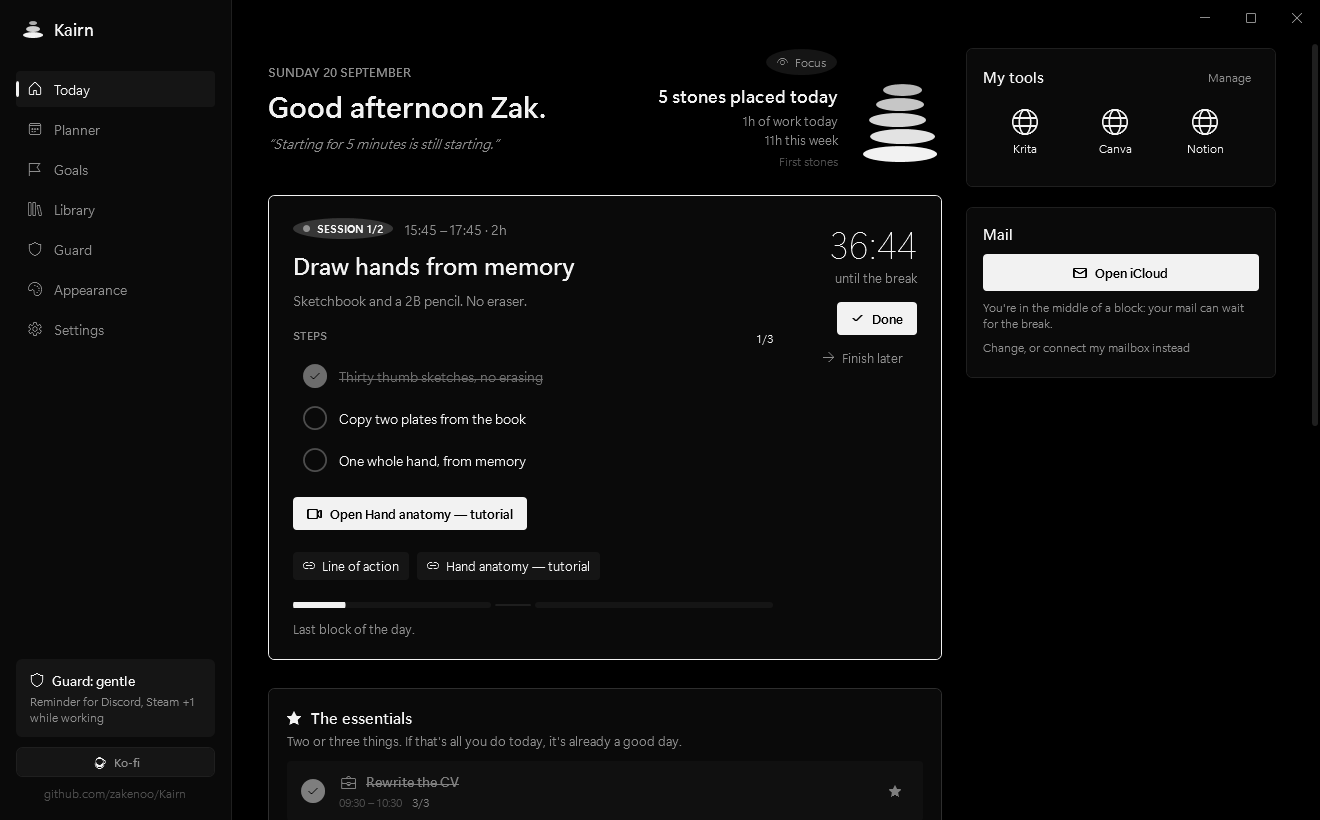
Task: Click '11h this week' text
Action: pyautogui.click(x=802, y=140)
